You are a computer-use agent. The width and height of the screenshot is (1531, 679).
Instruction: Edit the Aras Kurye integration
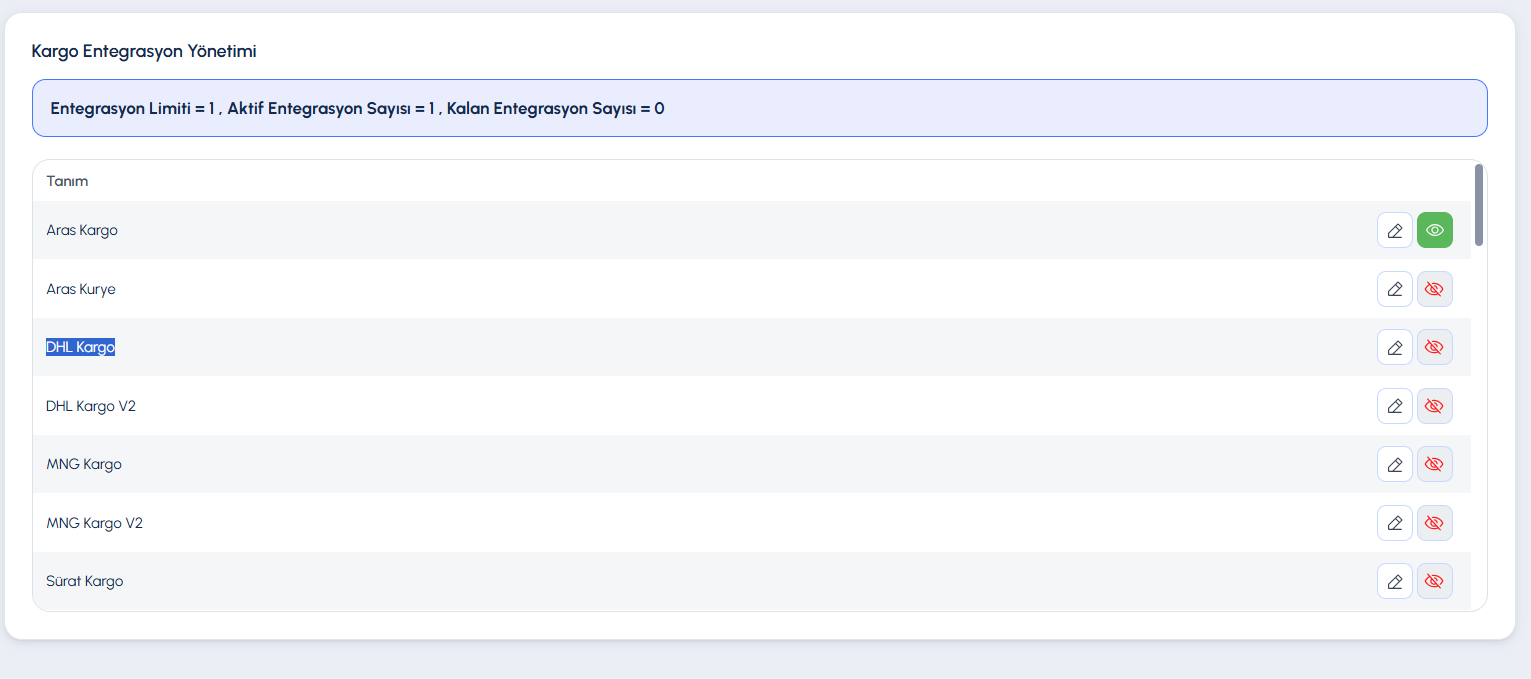click(1395, 289)
